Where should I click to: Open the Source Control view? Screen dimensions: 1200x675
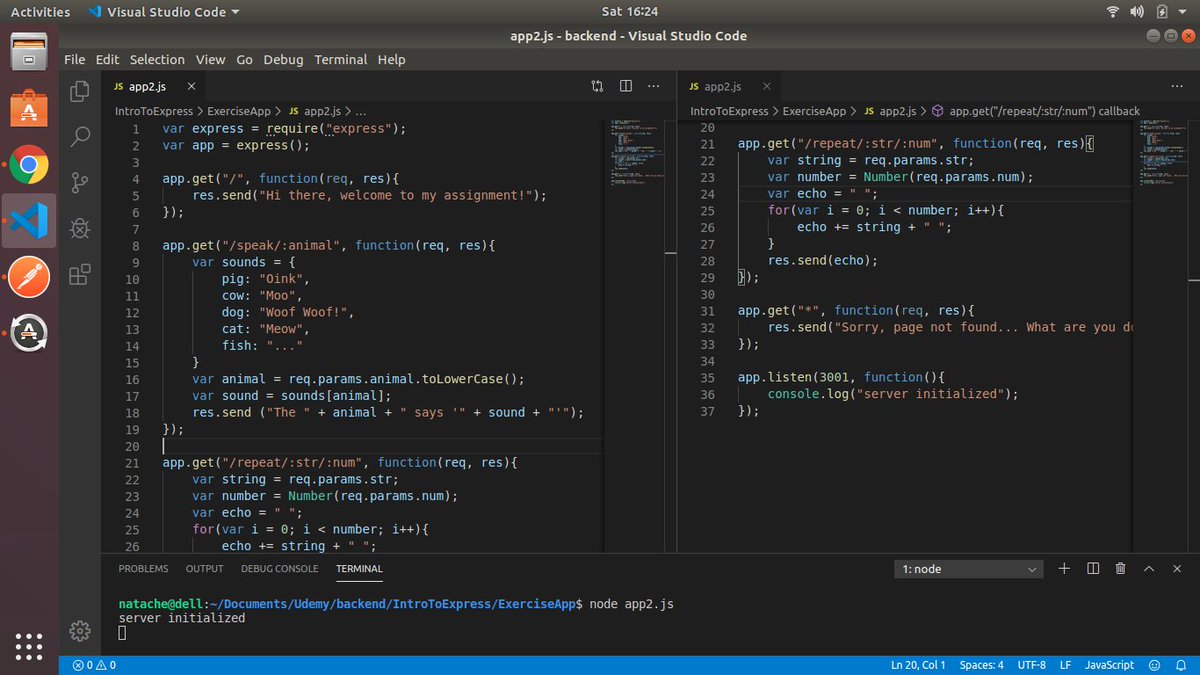point(80,182)
